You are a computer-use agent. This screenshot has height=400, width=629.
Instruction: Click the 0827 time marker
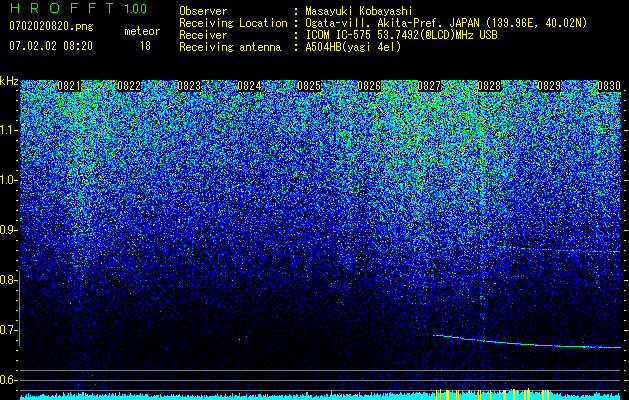429,86
